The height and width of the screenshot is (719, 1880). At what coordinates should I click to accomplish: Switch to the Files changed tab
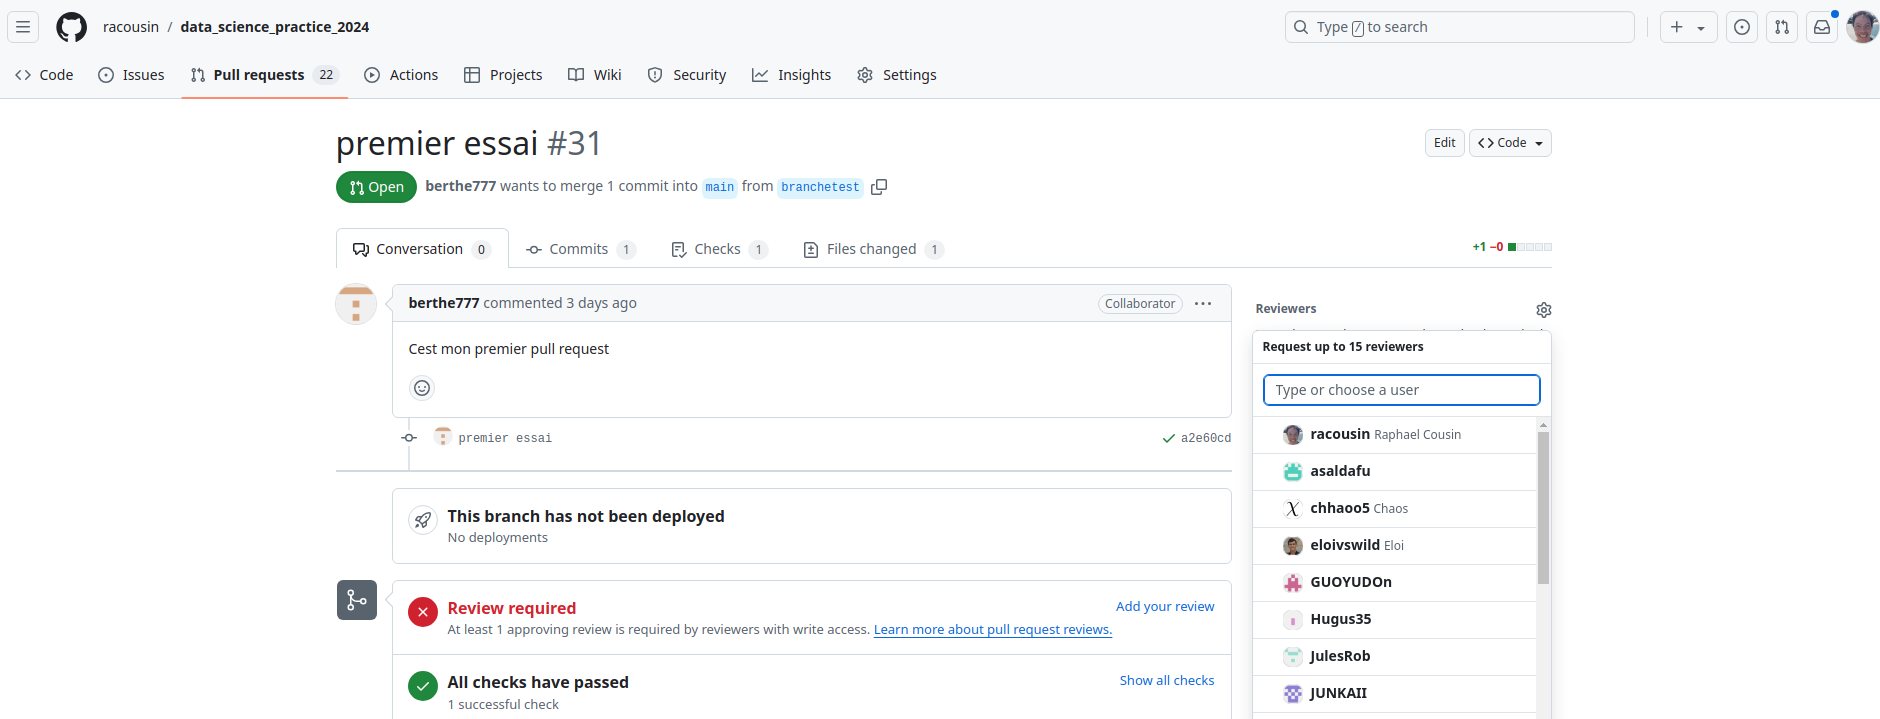872,249
